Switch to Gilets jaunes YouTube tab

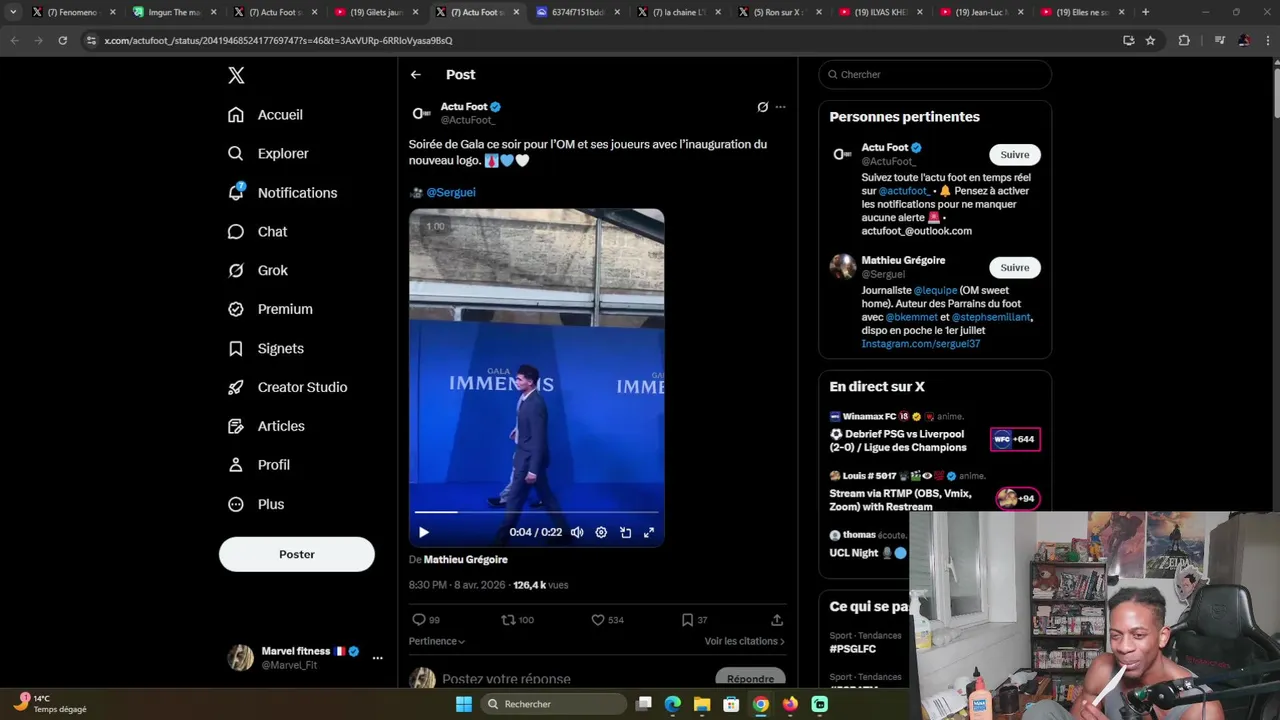click(x=375, y=12)
